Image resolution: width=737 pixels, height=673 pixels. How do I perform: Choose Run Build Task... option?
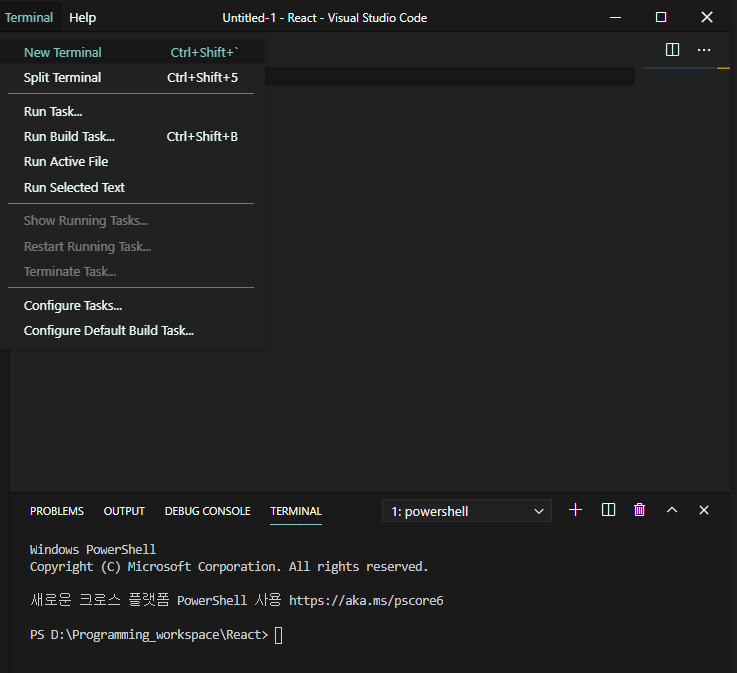pyautogui.click(x=132, y=136)
